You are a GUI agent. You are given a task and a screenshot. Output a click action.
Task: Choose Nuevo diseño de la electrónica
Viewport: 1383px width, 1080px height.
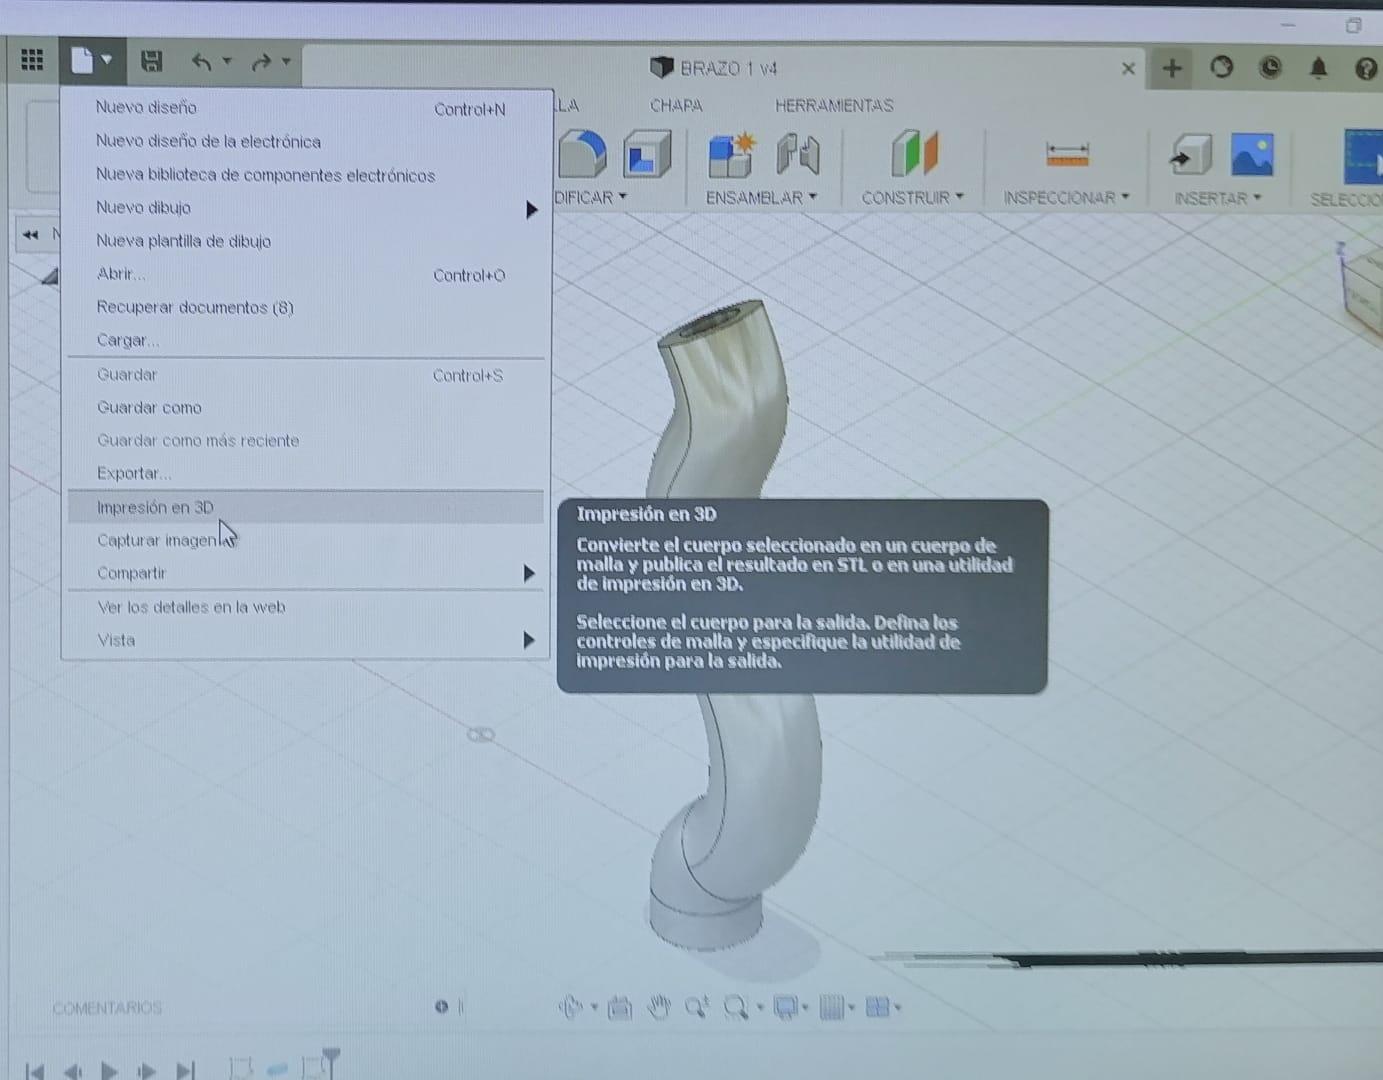(306, 141)
